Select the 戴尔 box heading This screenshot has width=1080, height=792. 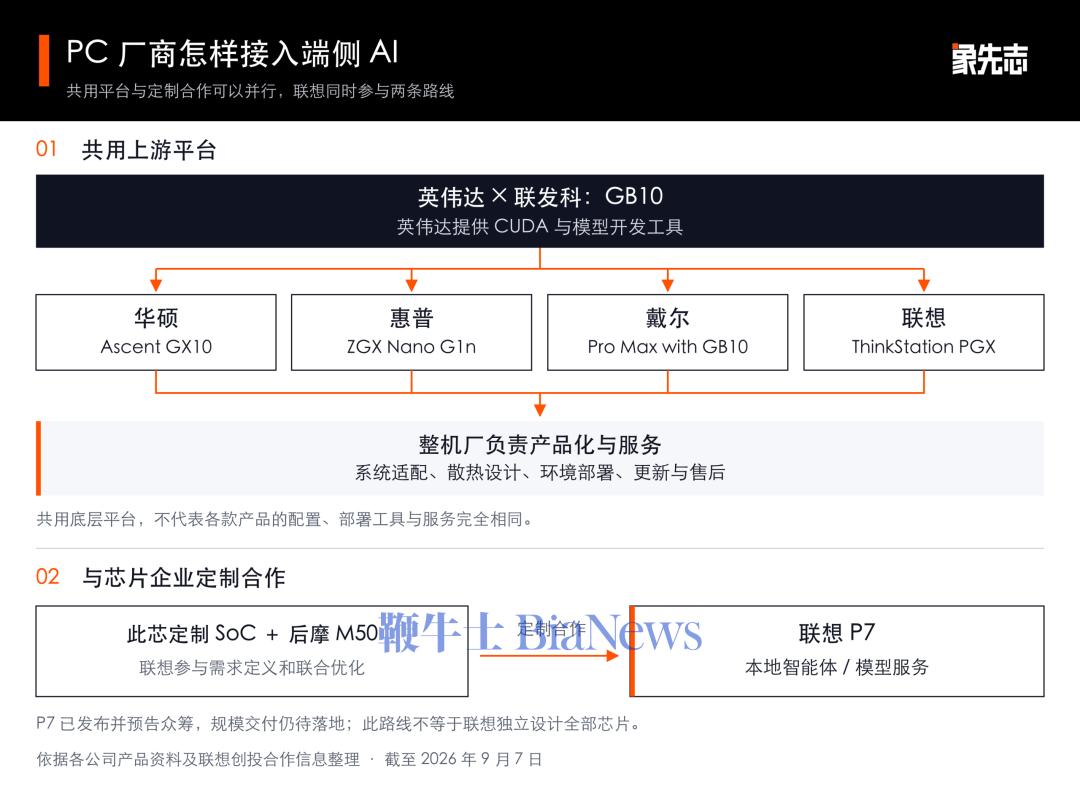(x=667, y=317)
